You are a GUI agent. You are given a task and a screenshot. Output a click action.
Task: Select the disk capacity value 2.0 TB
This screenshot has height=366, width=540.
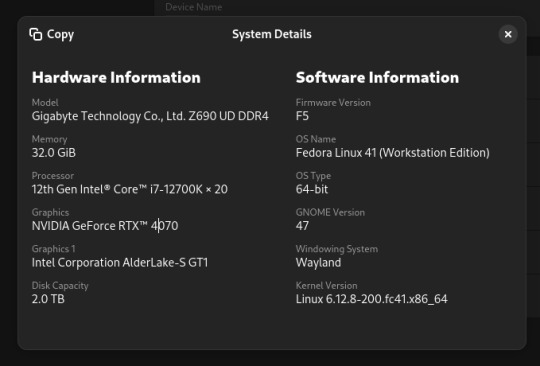(x=48, y=299)
